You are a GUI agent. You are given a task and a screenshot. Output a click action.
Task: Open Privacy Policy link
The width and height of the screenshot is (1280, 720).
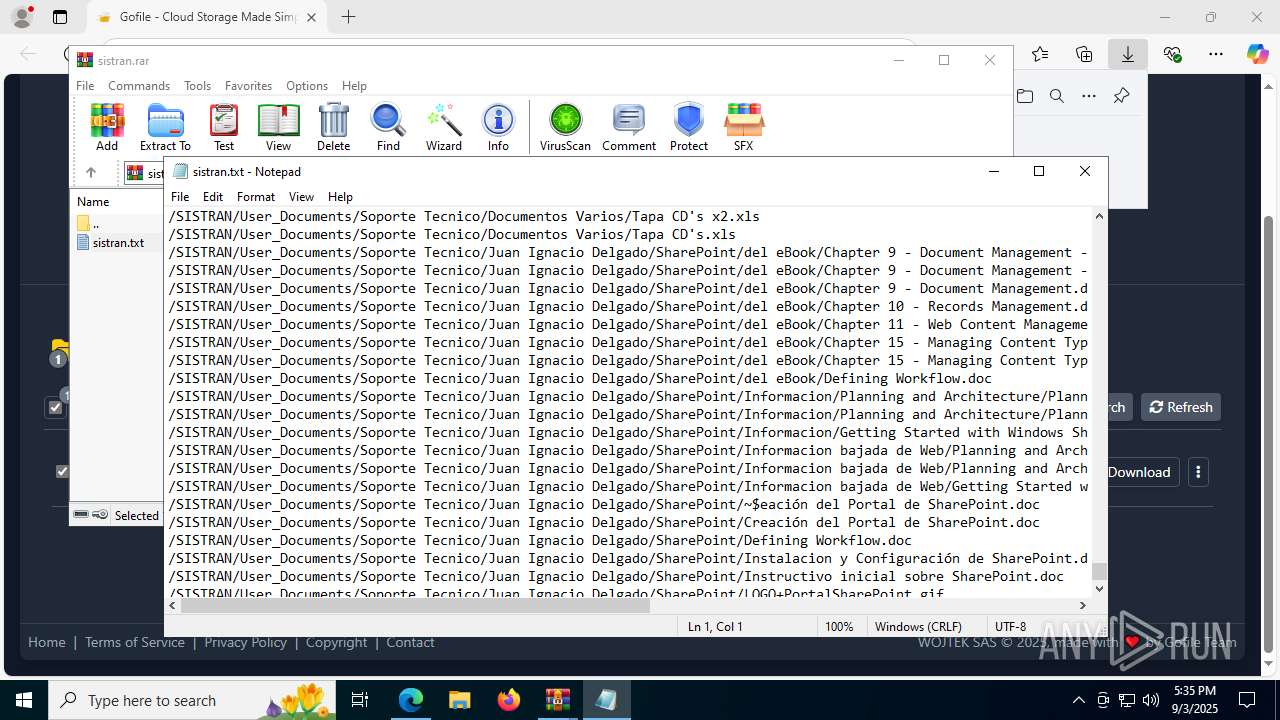[x=245, y=642]
